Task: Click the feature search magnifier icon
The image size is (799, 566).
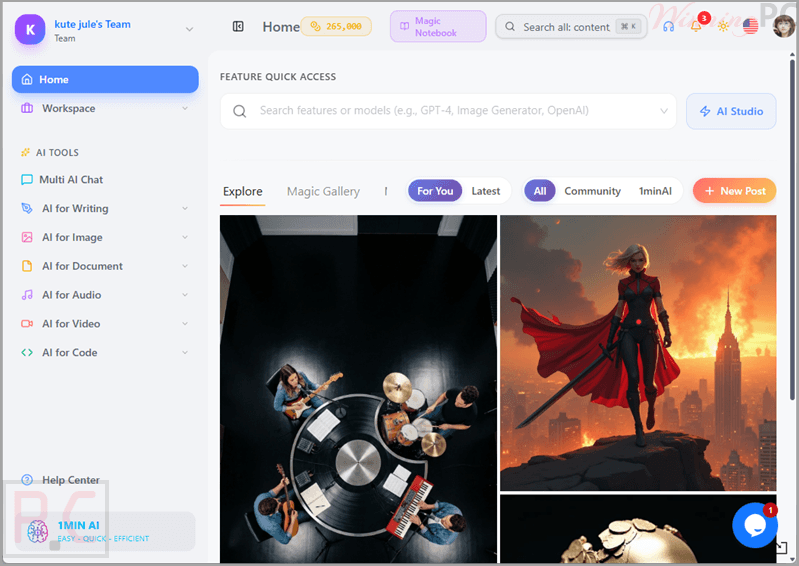Action: click(x=239, y=111)
